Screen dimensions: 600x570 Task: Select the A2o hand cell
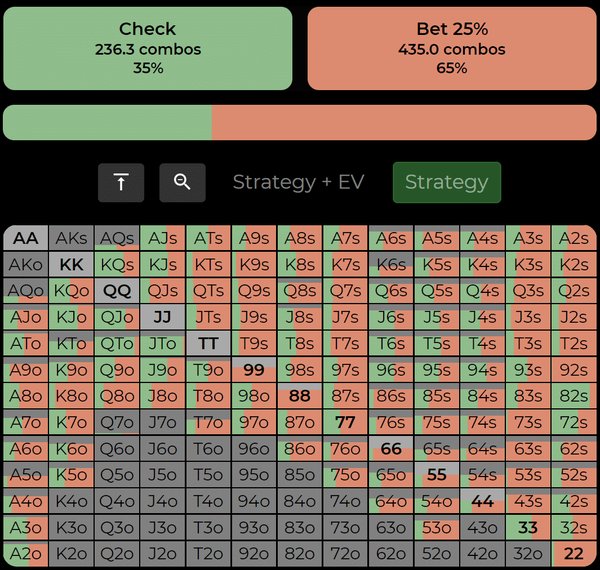pyautogui.click(x=26, y=554)
